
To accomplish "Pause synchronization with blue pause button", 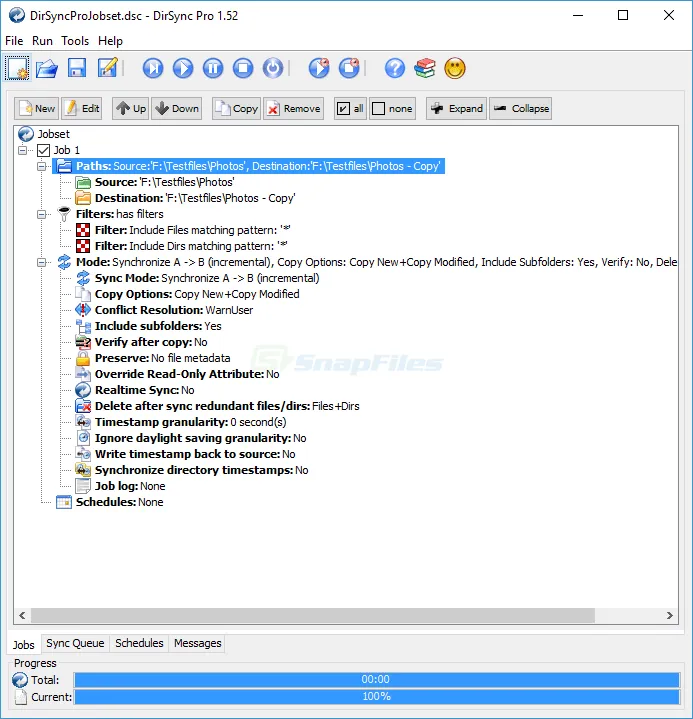I will pyautogui.click(x=213, y=68).
